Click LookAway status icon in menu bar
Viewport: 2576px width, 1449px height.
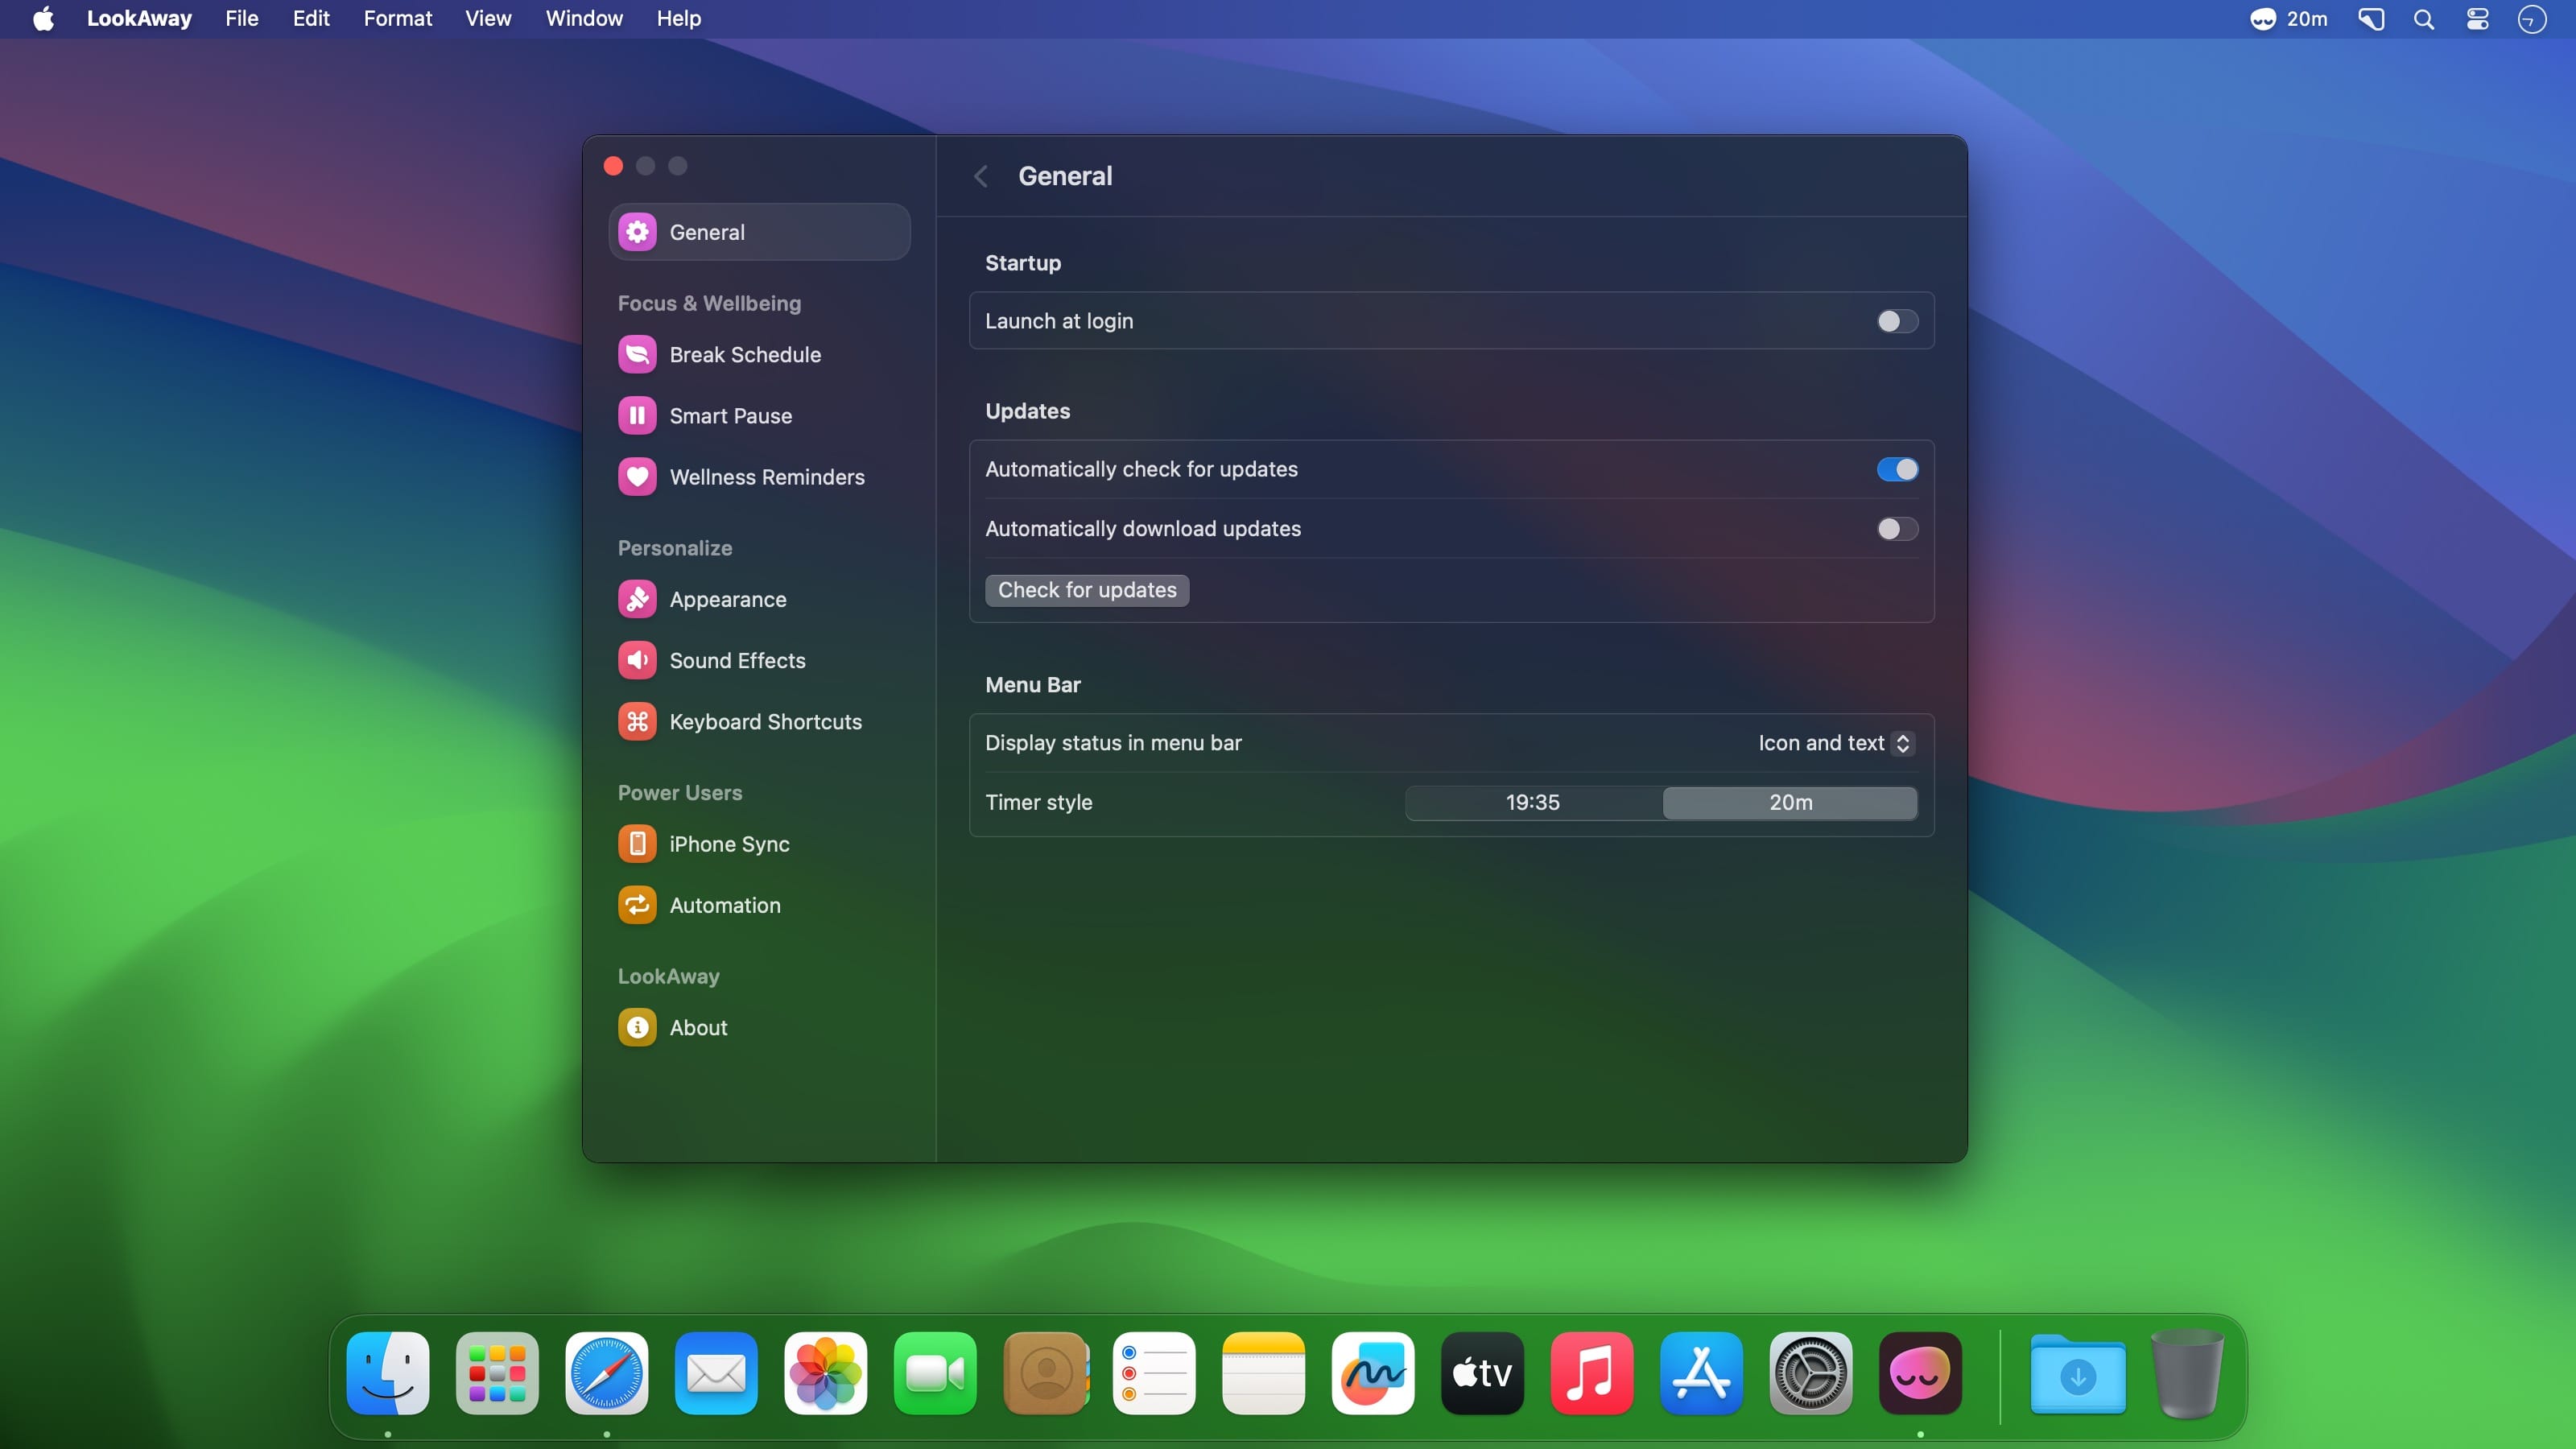coord(2263,19)
